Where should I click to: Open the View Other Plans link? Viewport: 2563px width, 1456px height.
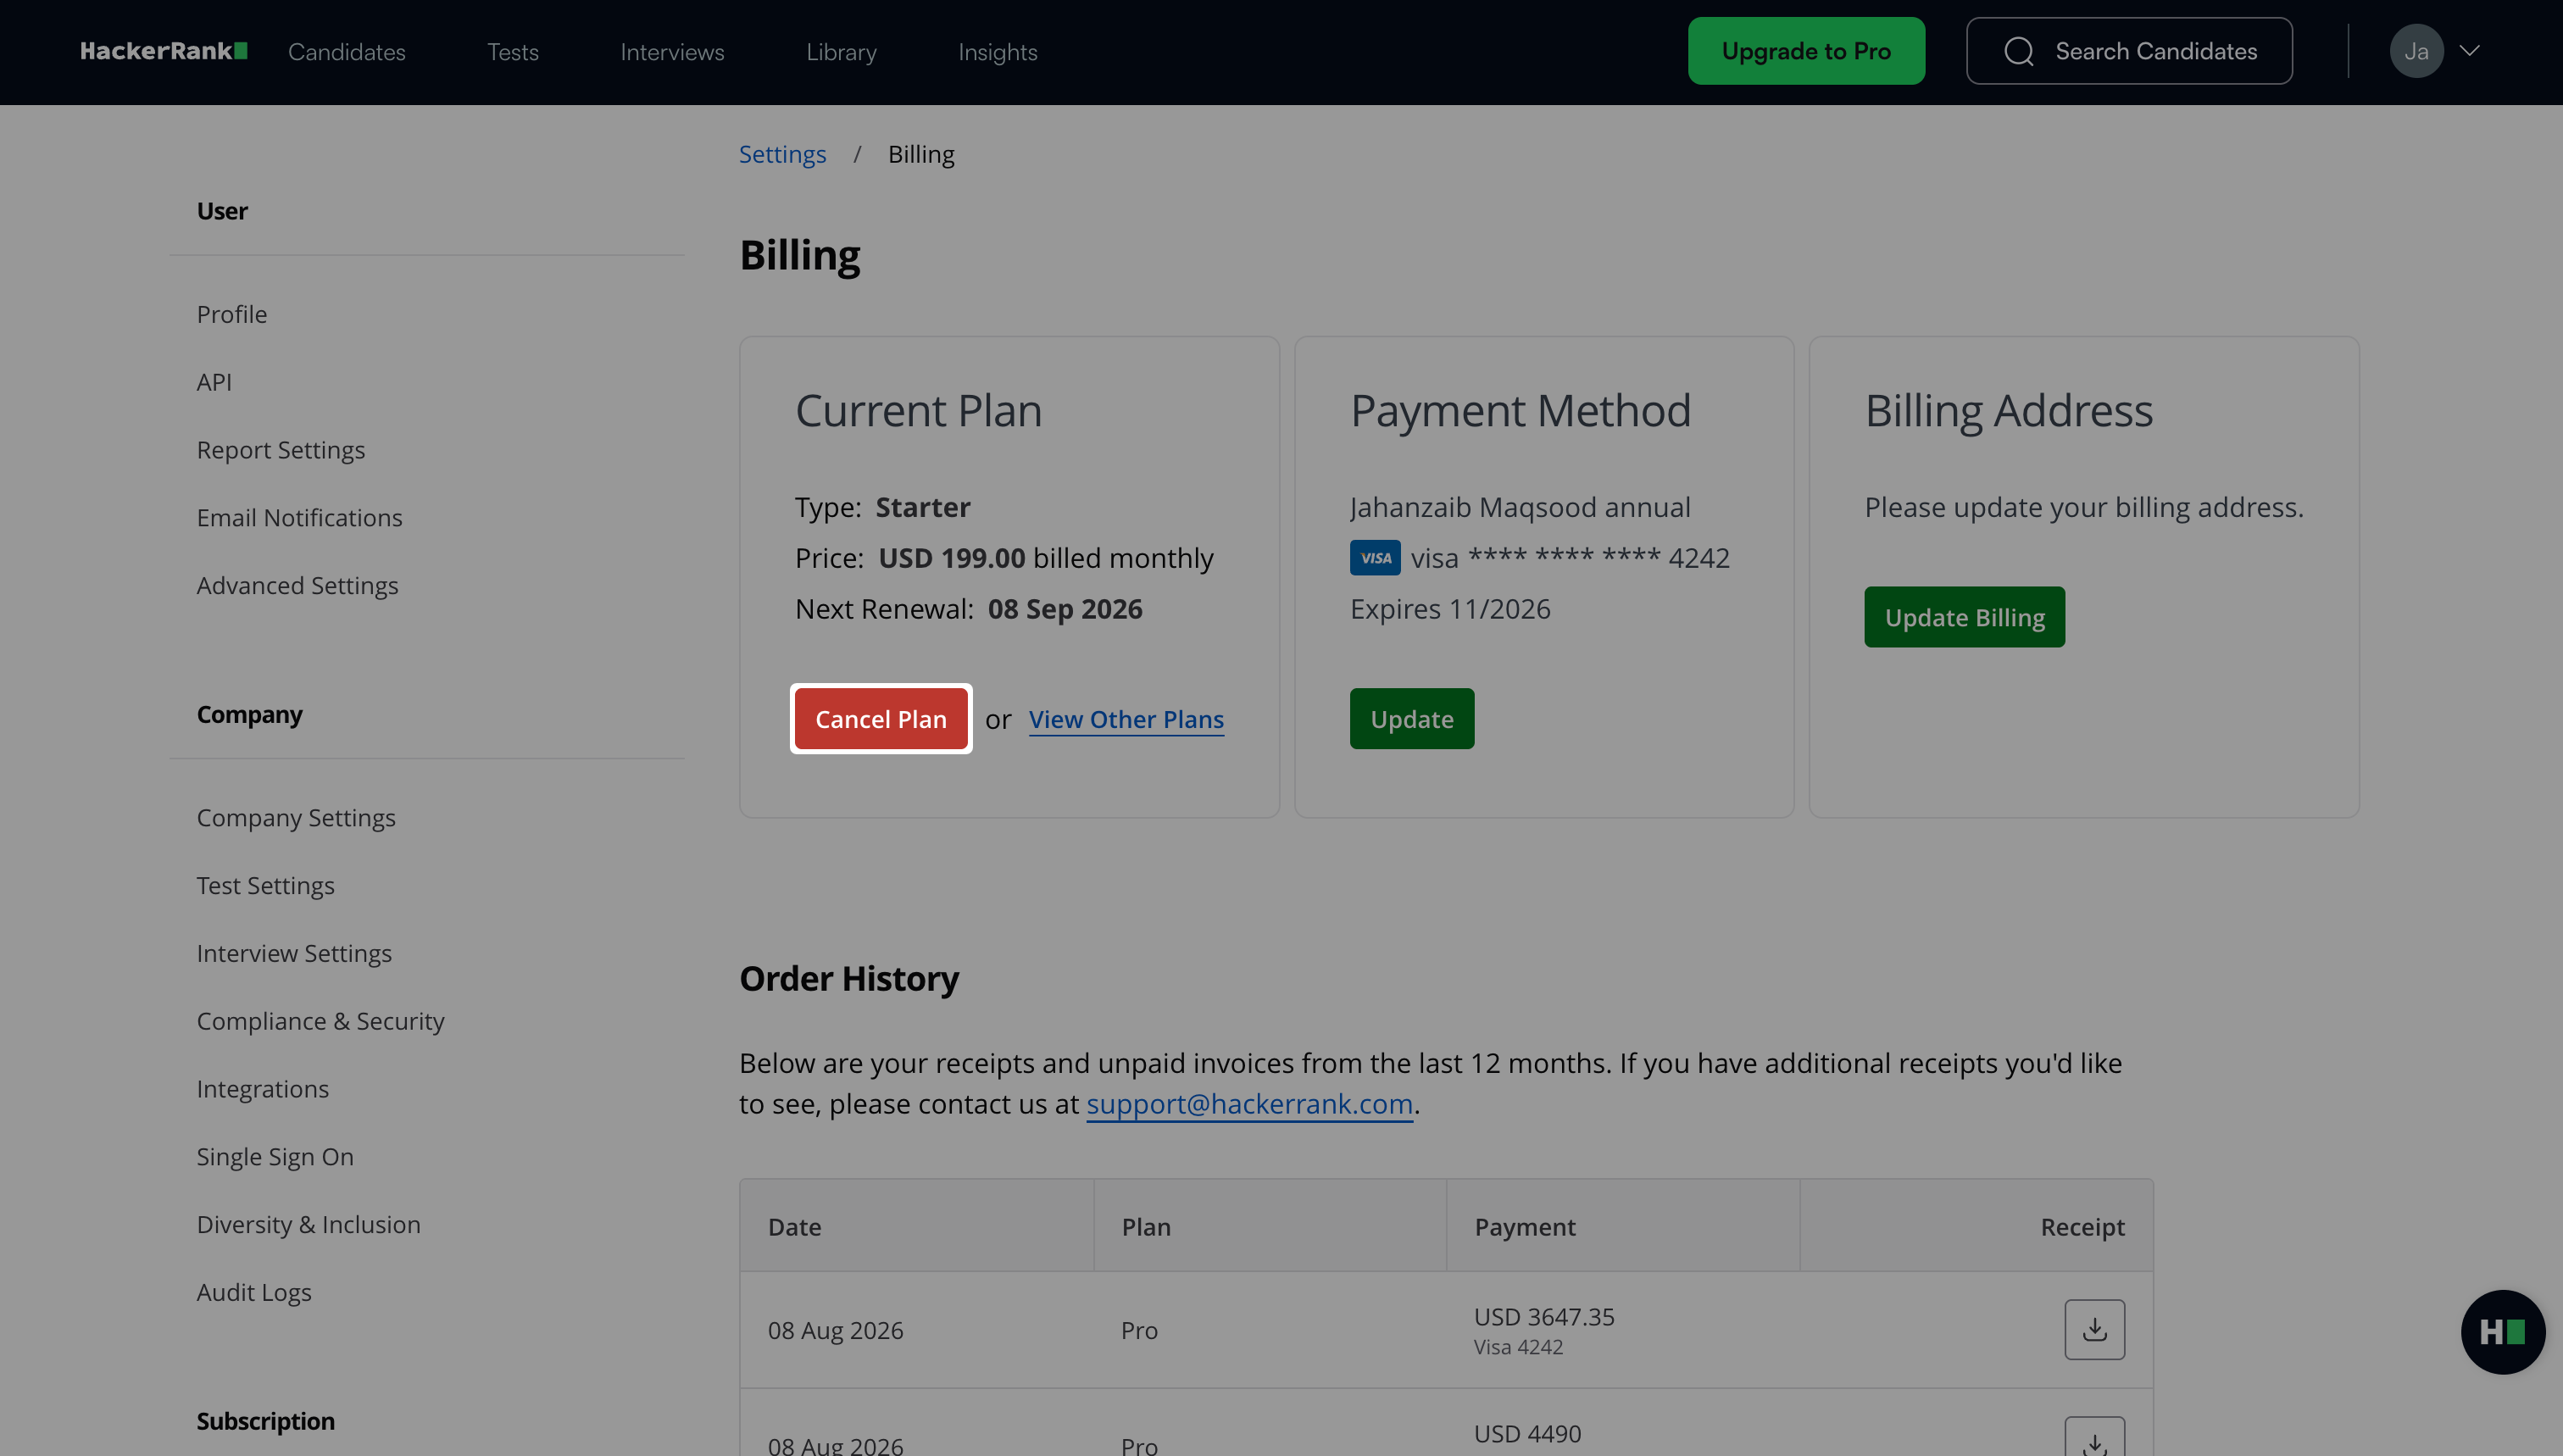pos(1126,719)
